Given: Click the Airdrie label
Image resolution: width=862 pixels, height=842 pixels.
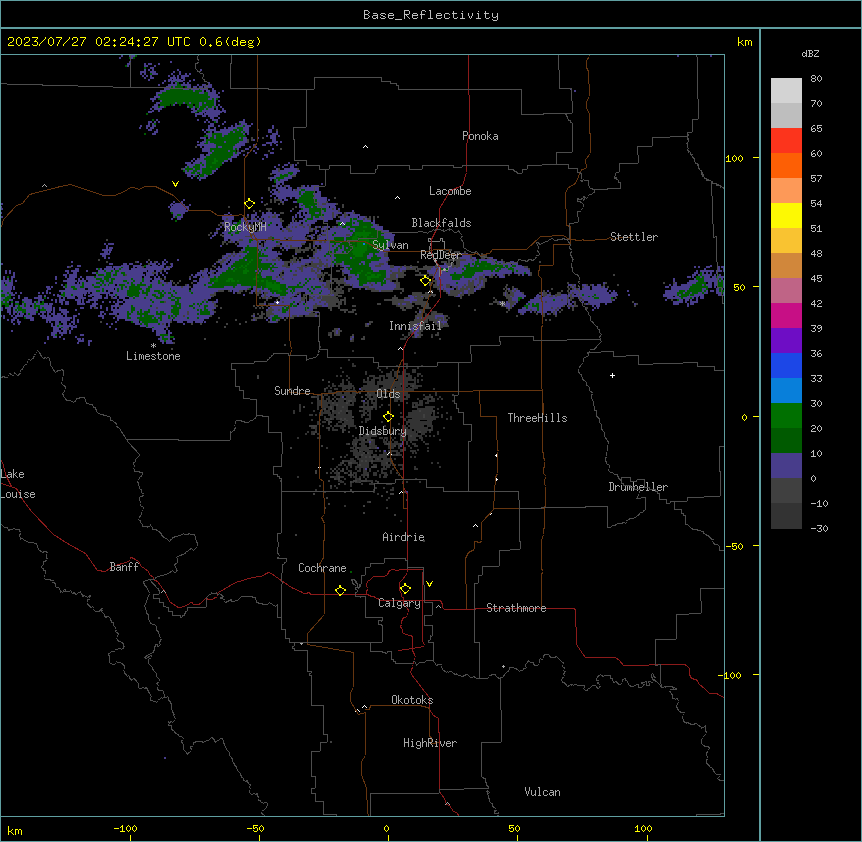Looking at the screenshot, I should pos(404,537).
